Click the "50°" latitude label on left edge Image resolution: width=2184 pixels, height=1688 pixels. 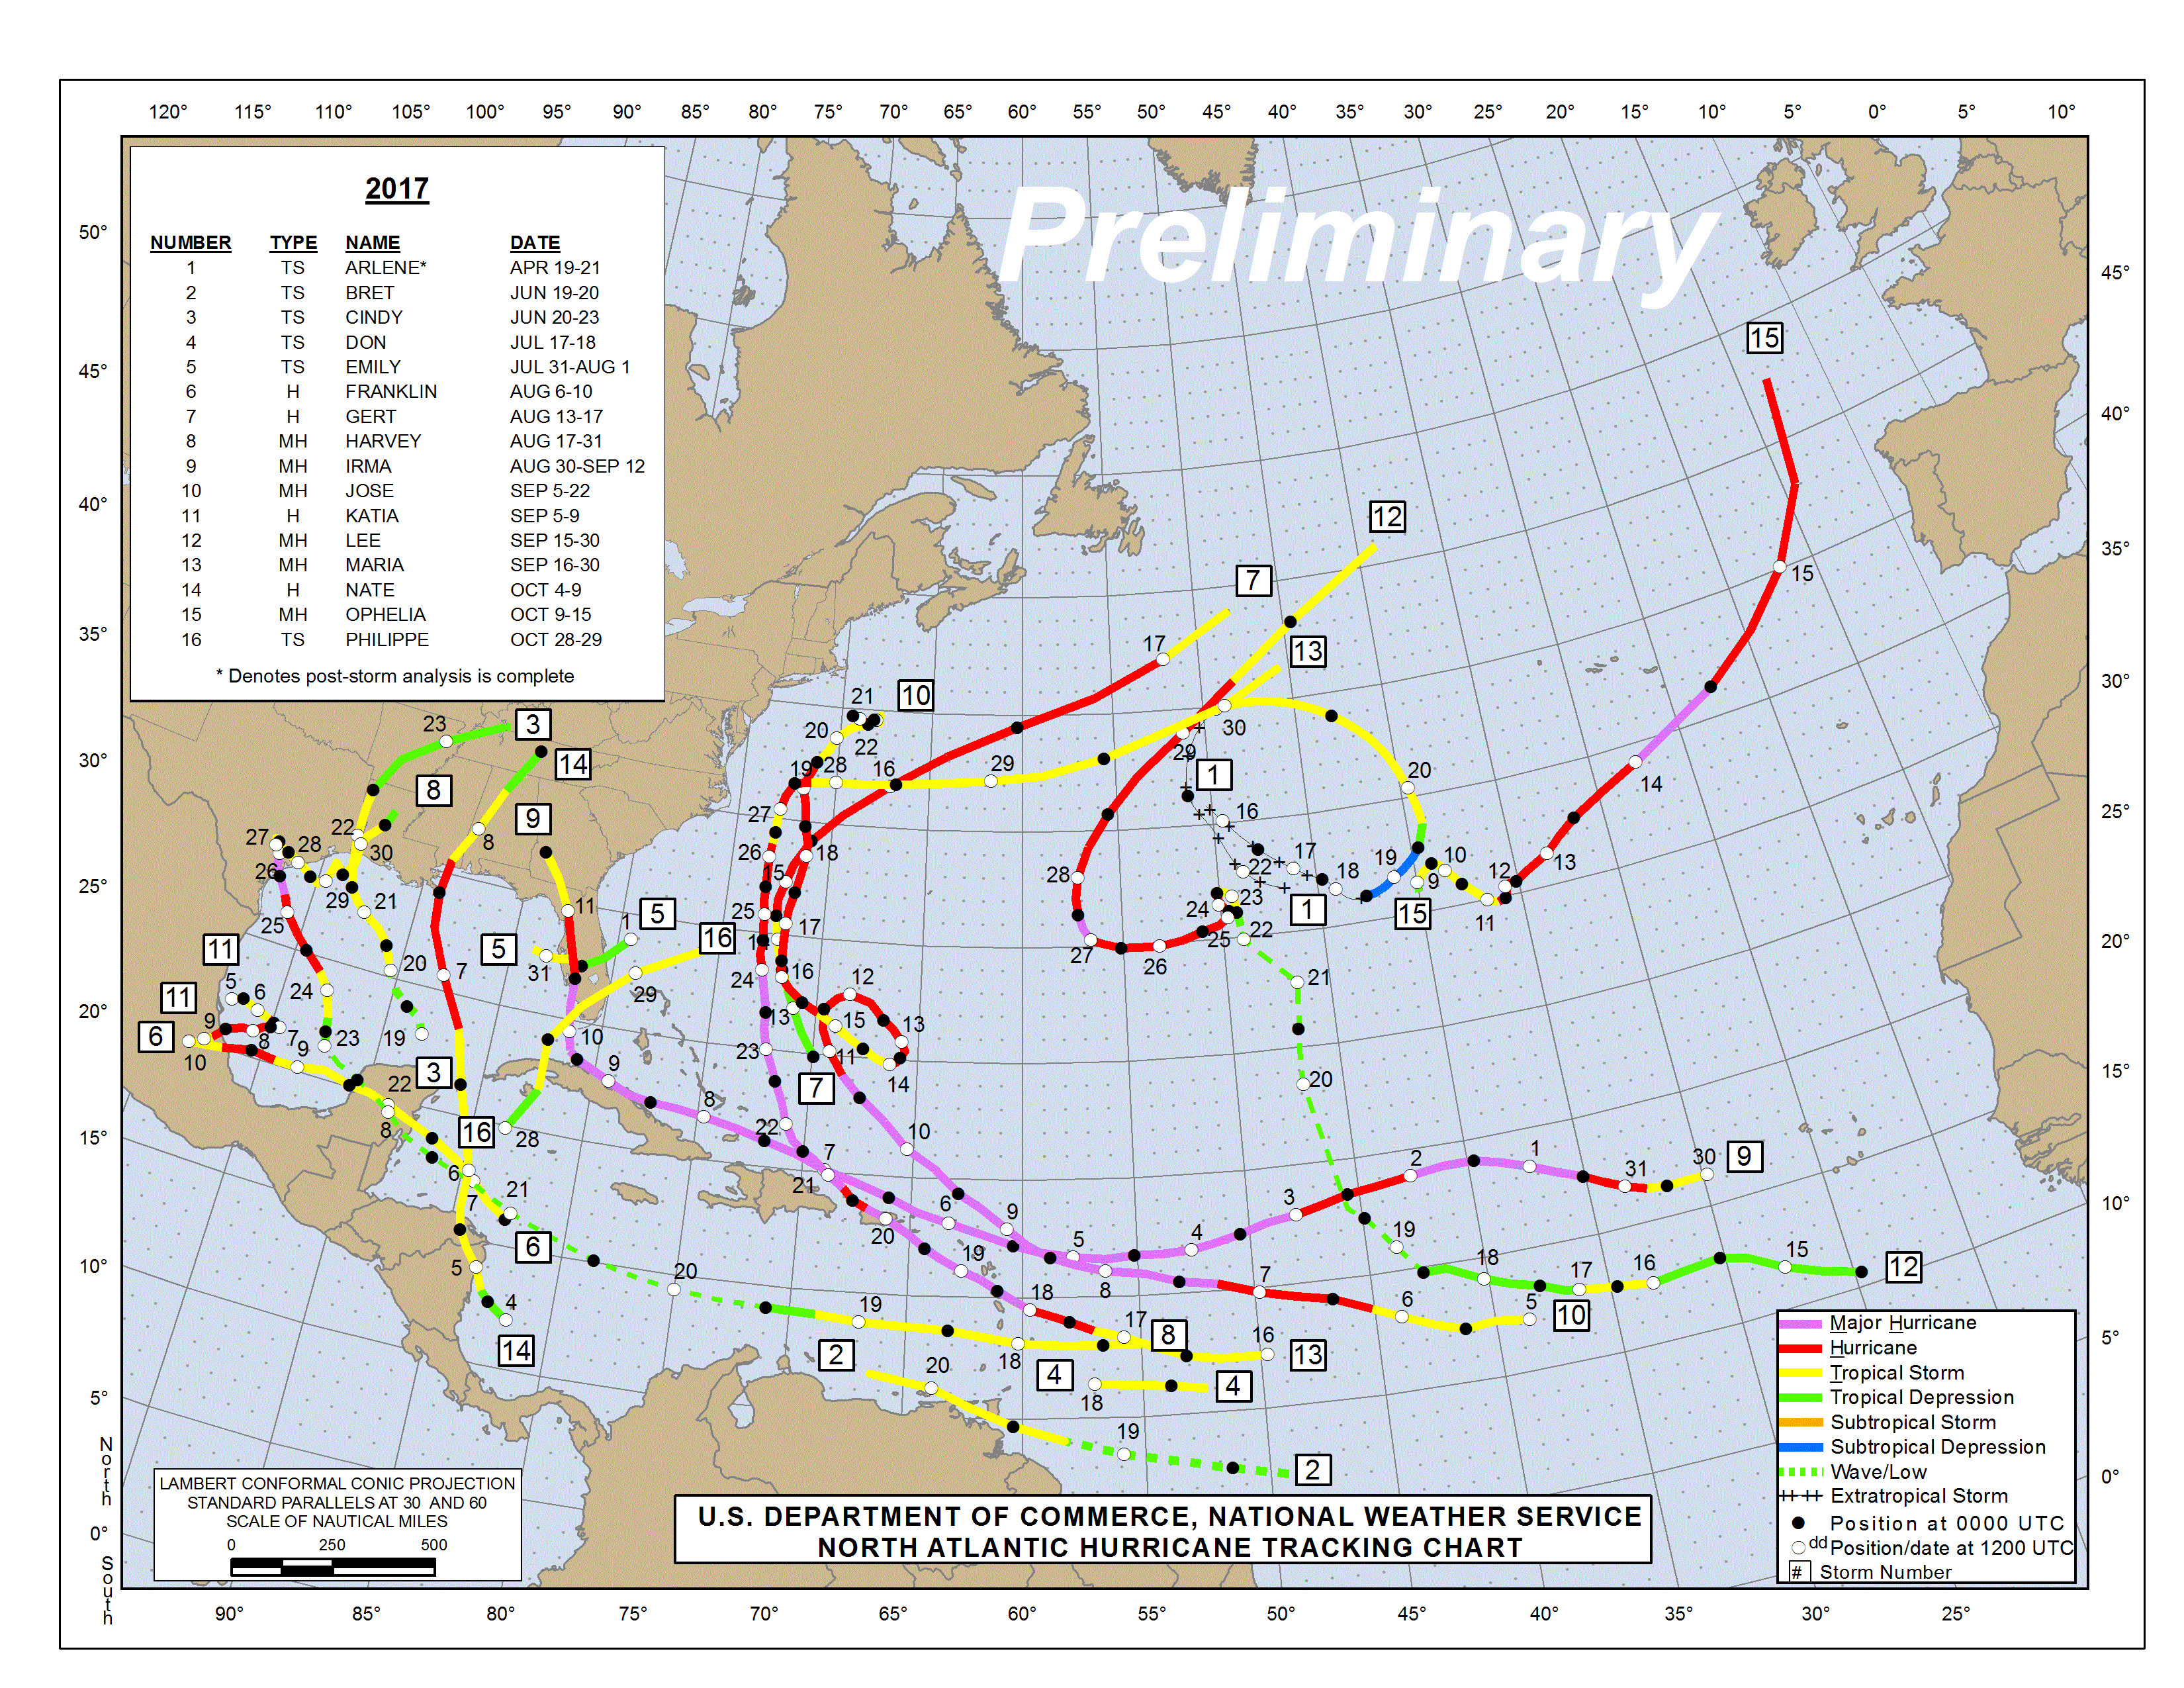coord(93,232)
